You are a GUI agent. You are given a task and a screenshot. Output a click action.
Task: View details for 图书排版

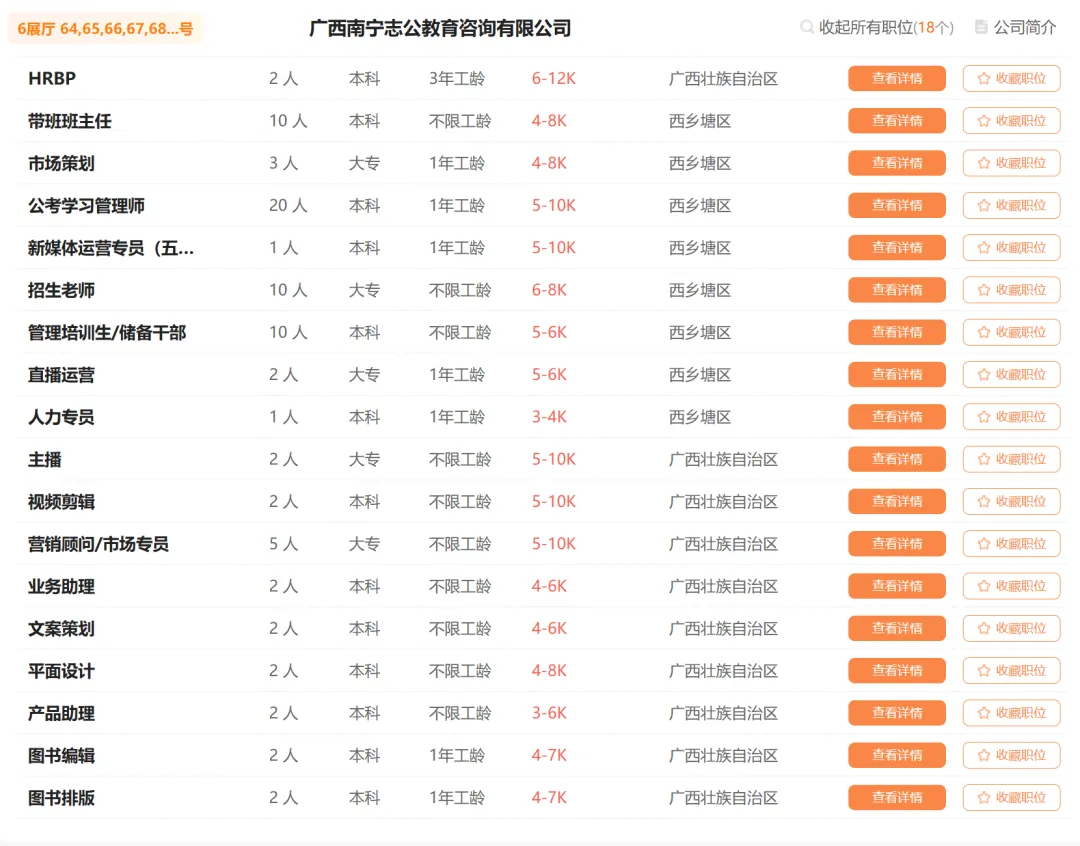coord(897,798)
